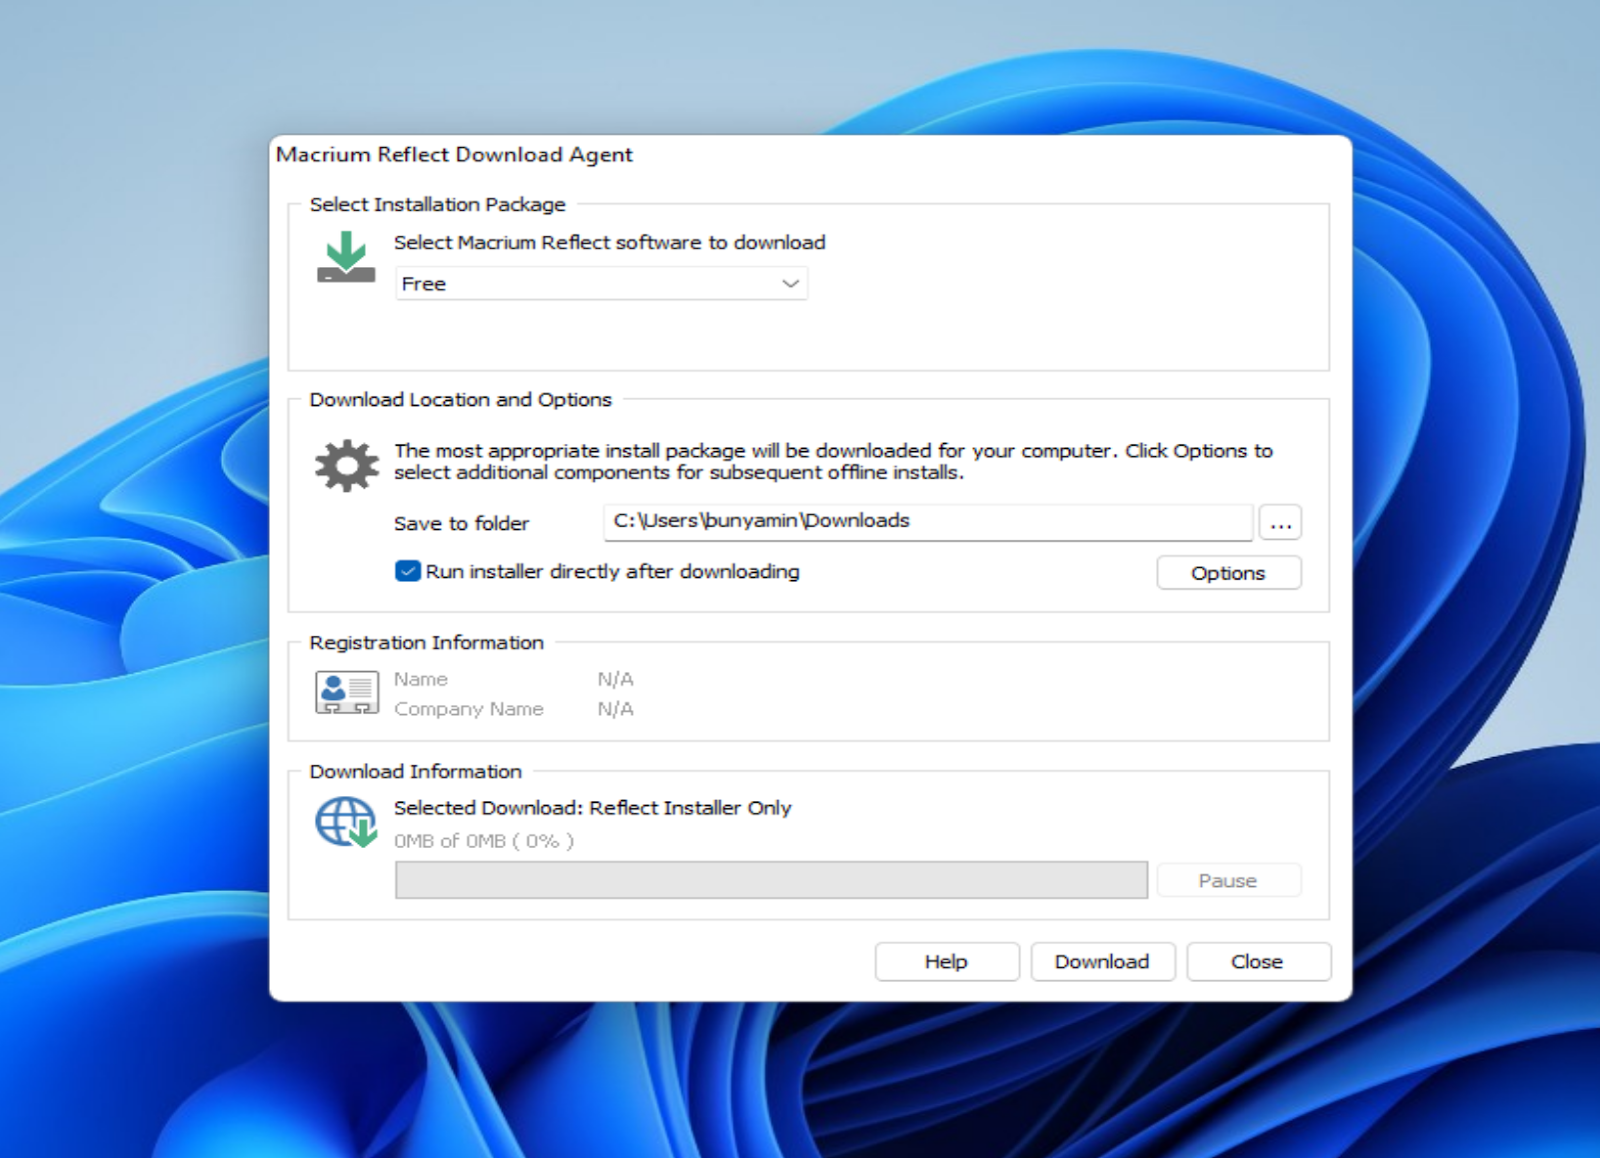Click the download progress bar

pos(771,880)
